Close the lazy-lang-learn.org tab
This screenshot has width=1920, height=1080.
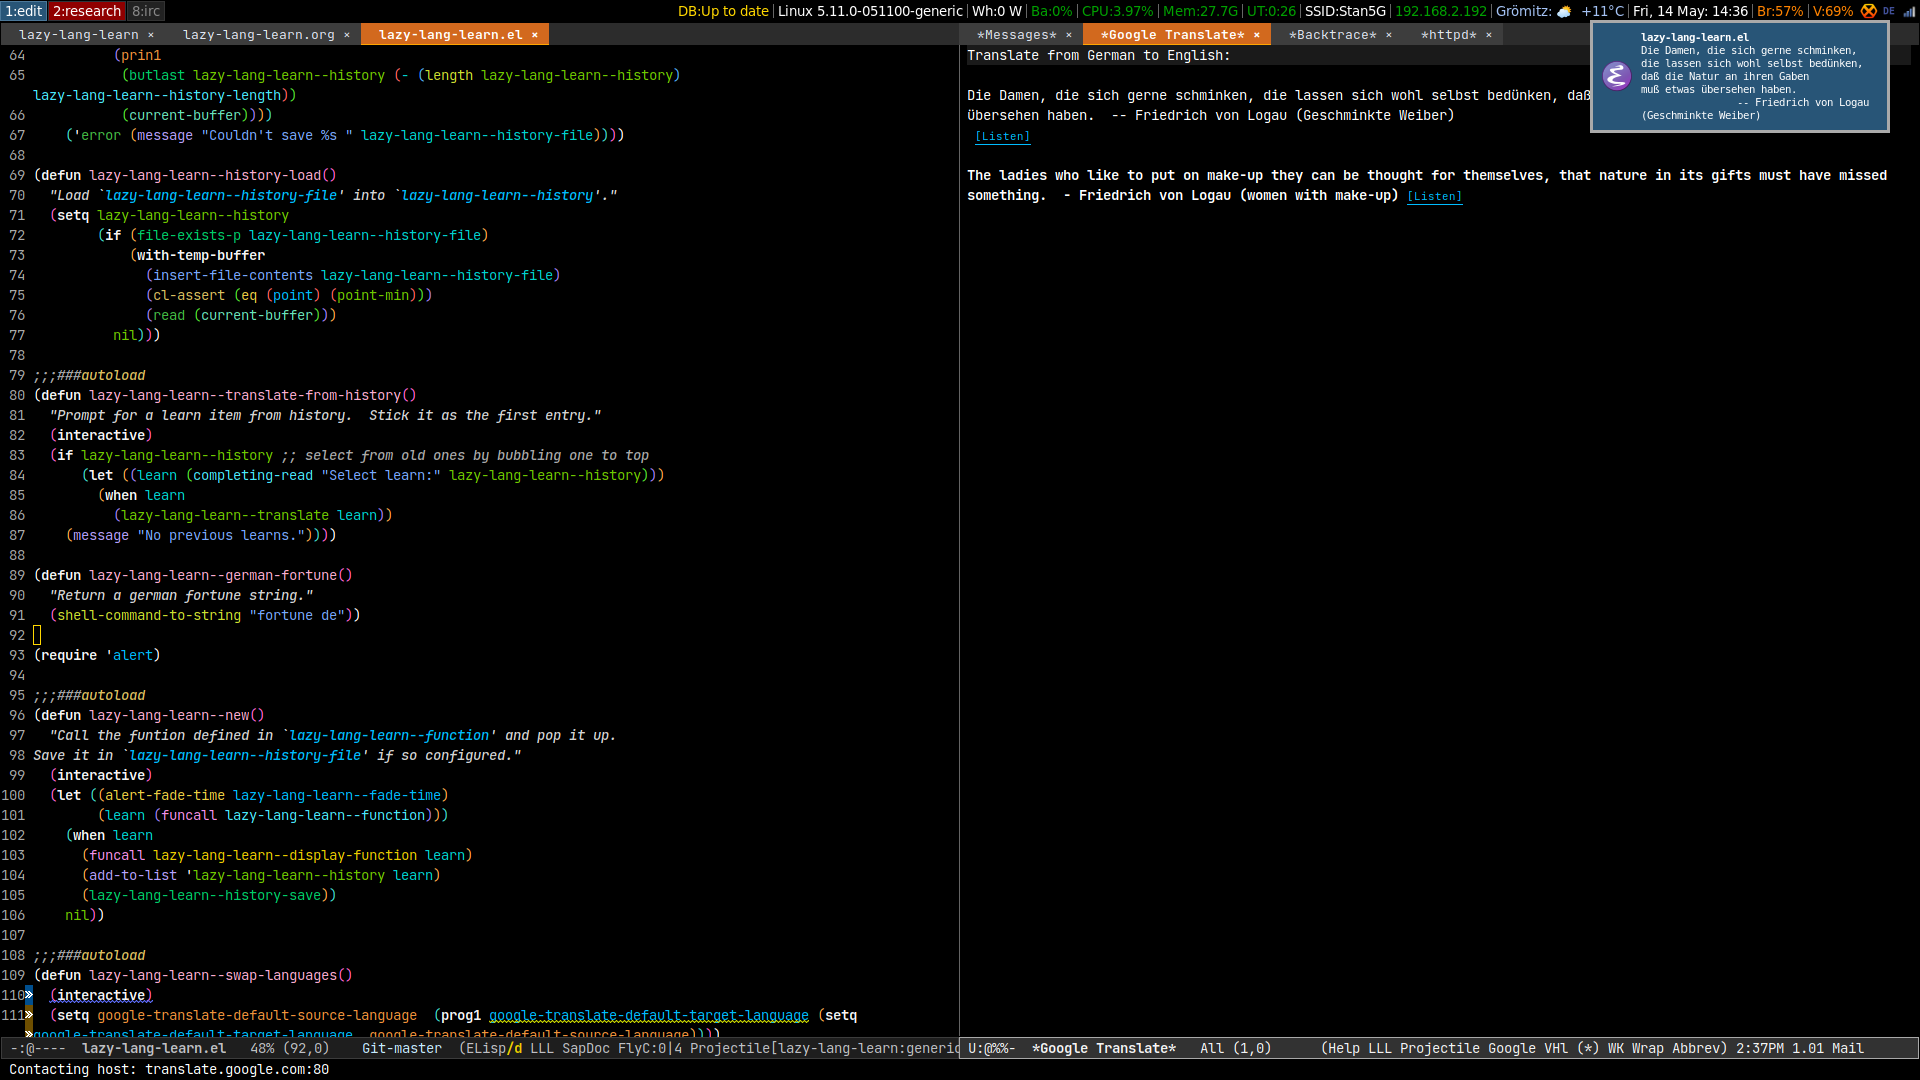pos(347,35)
